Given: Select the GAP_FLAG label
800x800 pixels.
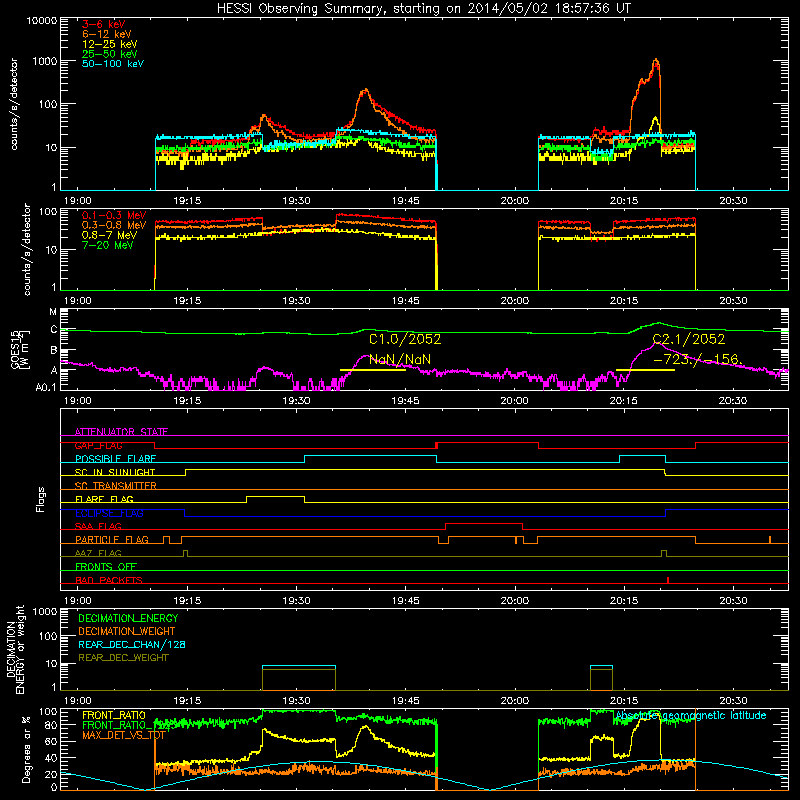Looking at the screenshot, I should click(99, 445).
